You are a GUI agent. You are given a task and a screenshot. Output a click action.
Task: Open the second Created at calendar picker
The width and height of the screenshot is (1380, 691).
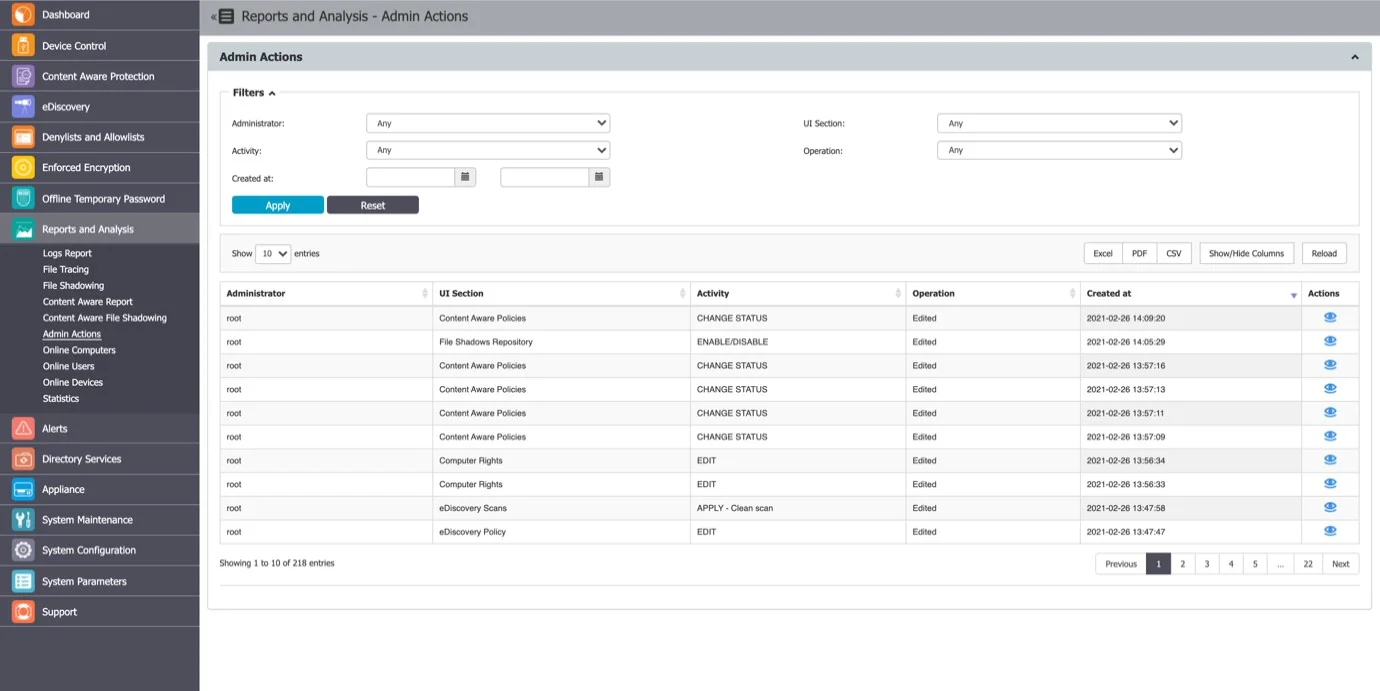click(x=598, y=177)
